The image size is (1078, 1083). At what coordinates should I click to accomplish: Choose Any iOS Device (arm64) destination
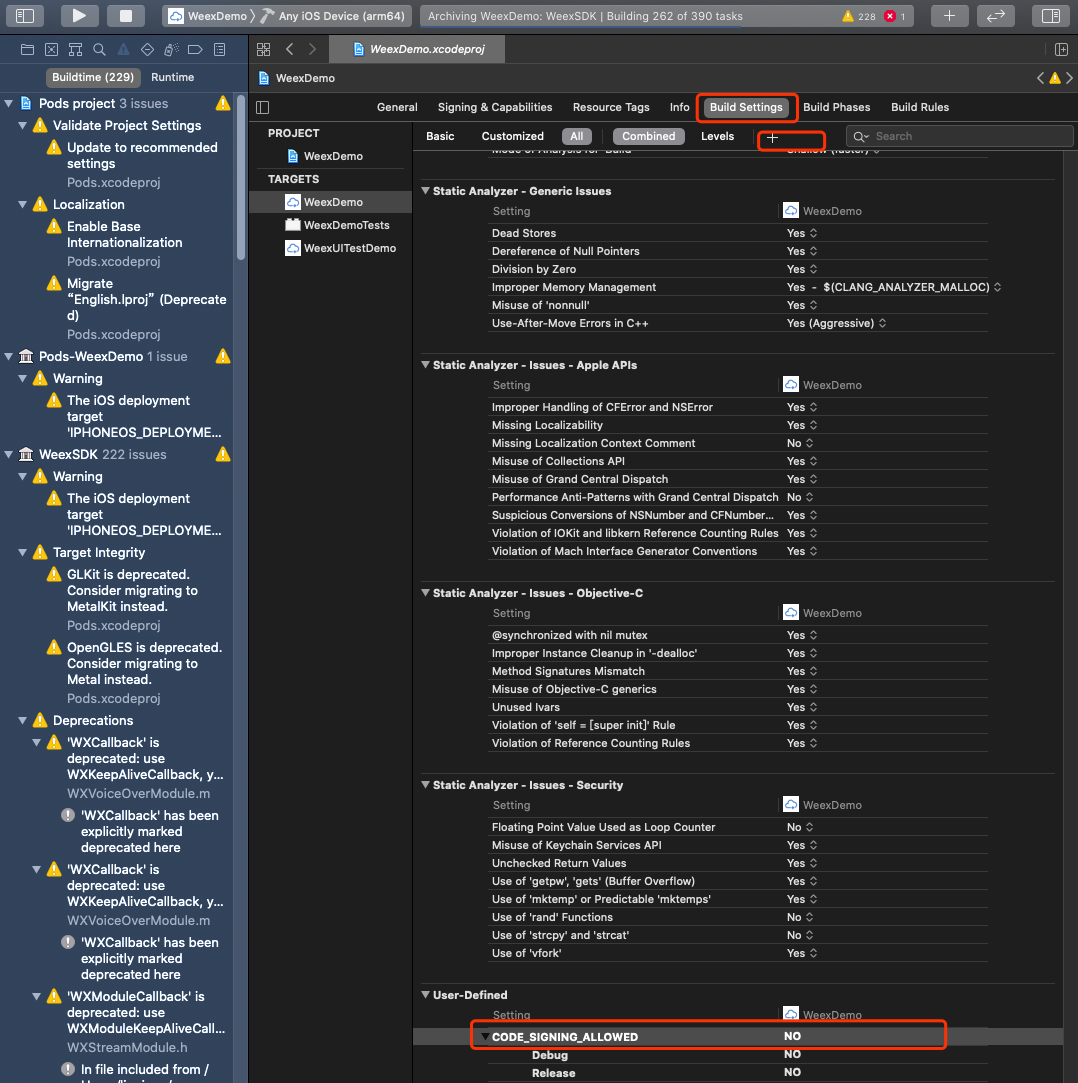333,16
